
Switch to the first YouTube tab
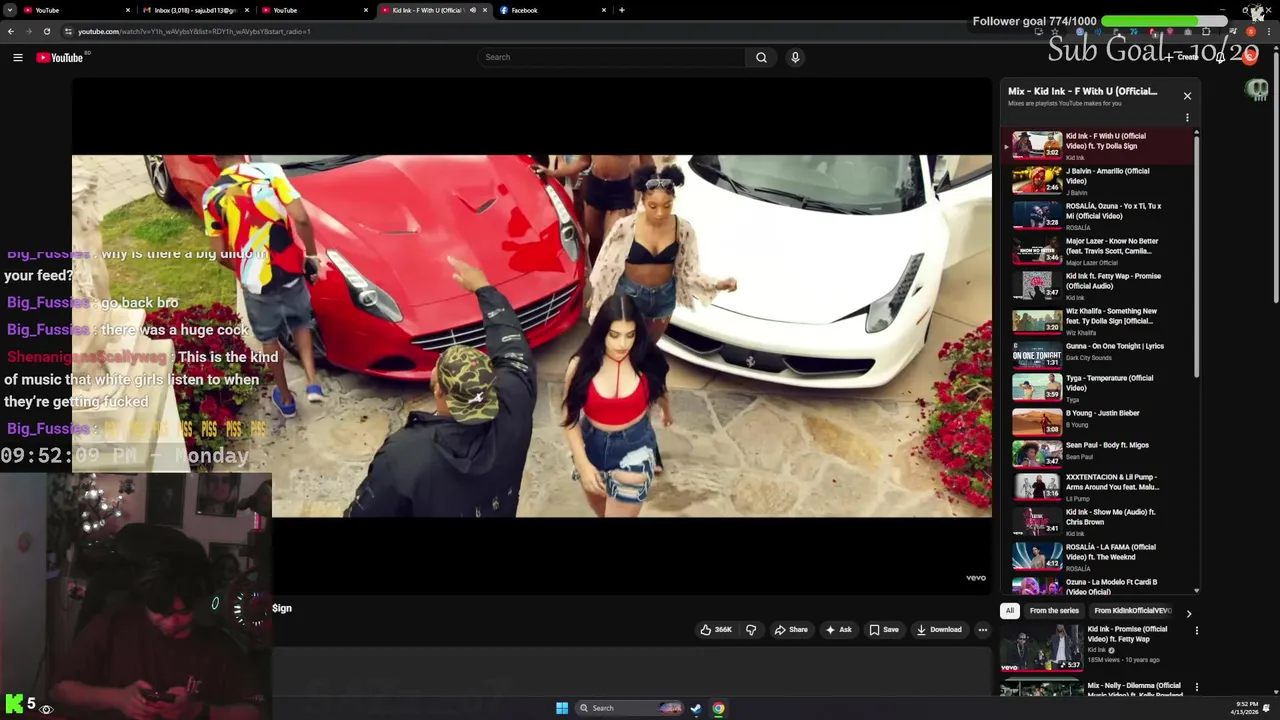77,10
